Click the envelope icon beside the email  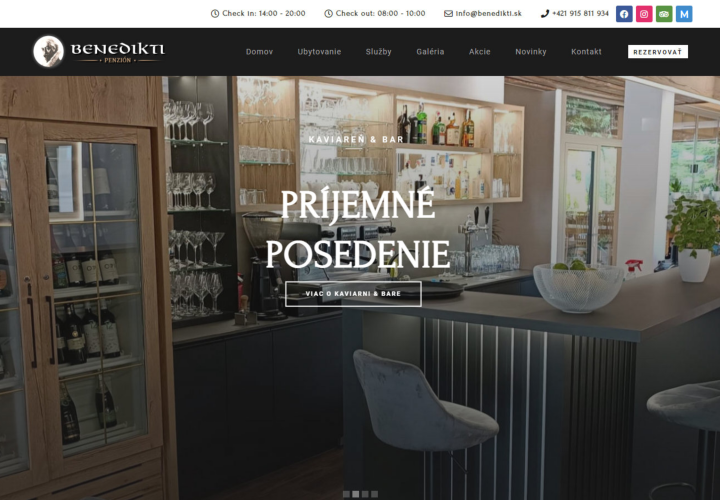[x=448, y=14]
